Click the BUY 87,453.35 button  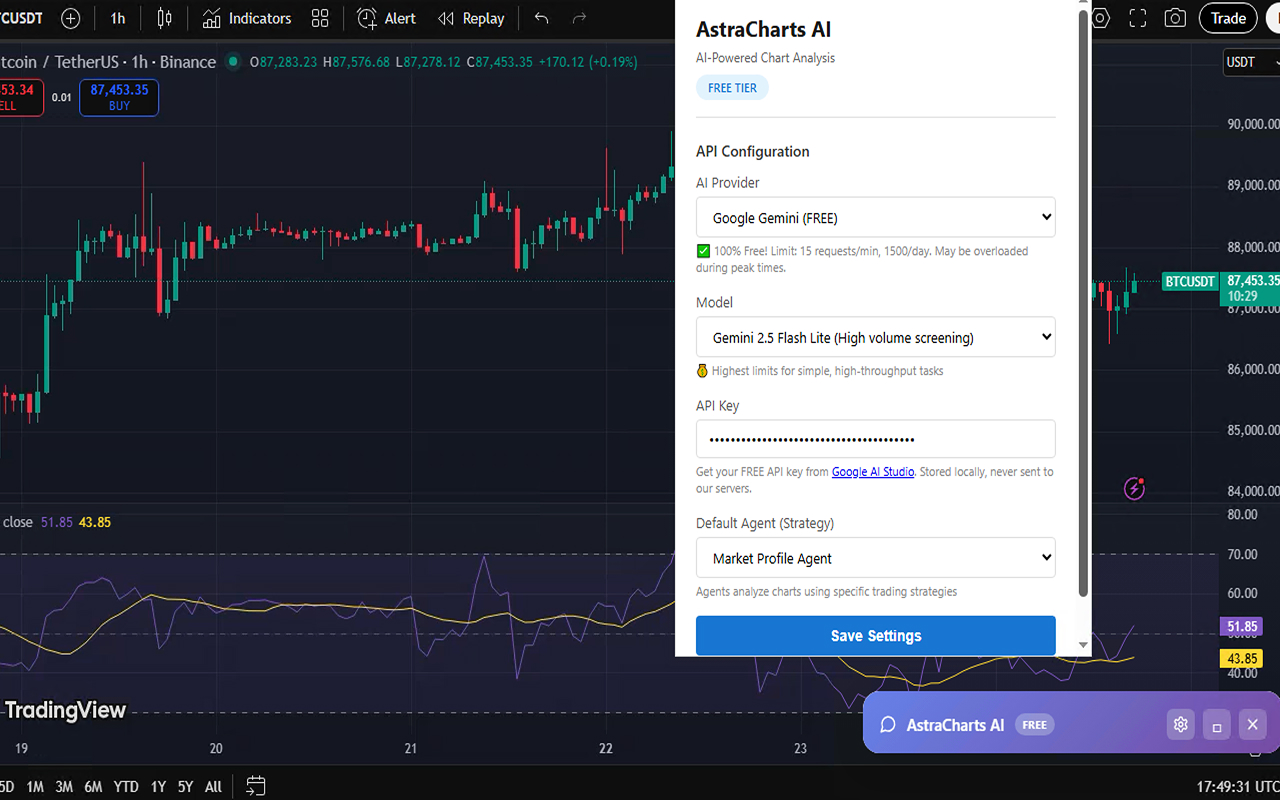click(119, 97)
